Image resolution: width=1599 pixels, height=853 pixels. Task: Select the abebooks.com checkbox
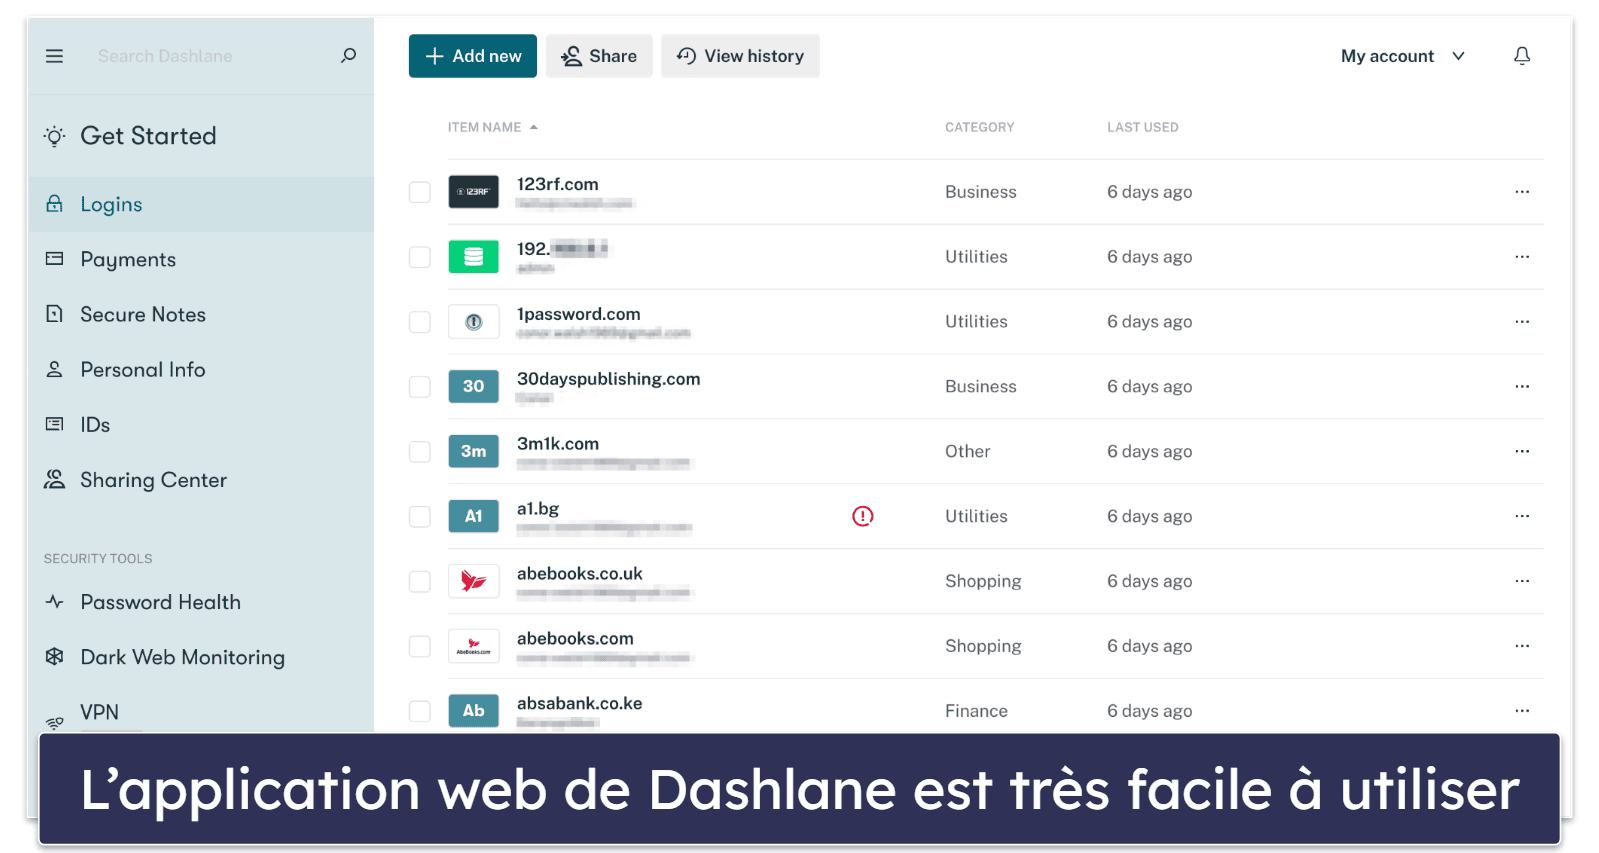click(420, 646)
